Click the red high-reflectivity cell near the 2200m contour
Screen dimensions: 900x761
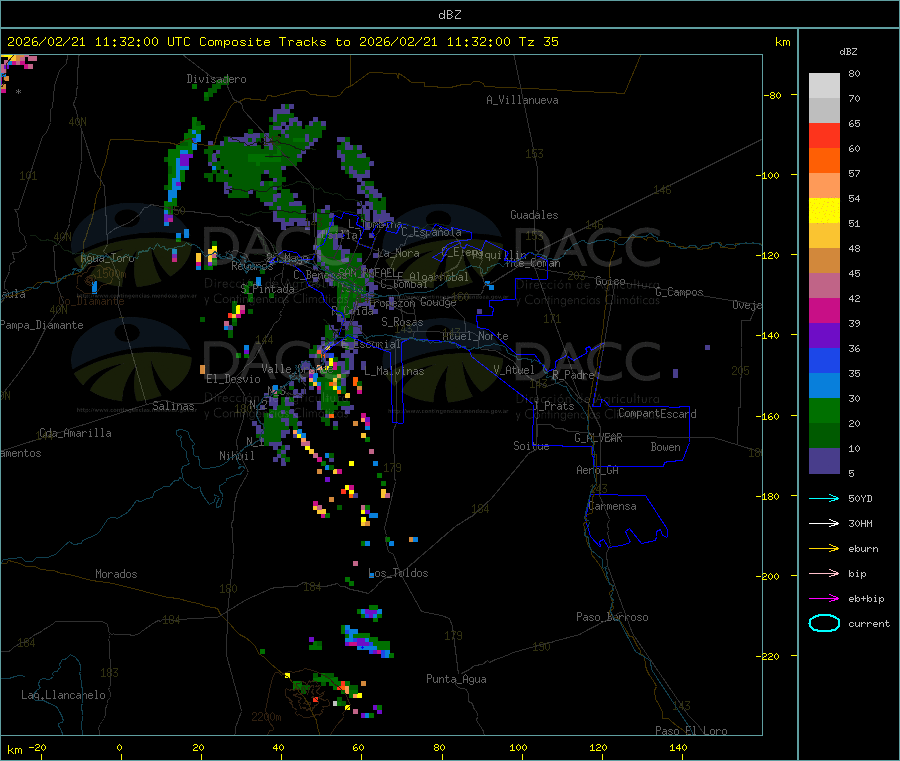pyautogui.click(x=316, y=700)
